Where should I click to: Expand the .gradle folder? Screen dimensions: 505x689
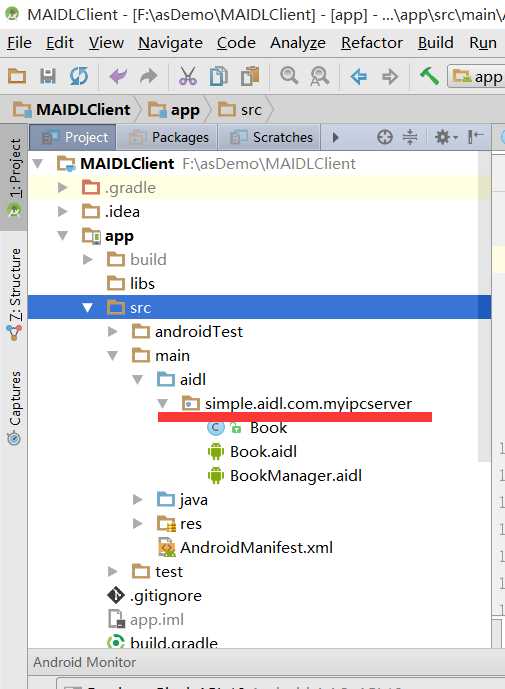63,188
